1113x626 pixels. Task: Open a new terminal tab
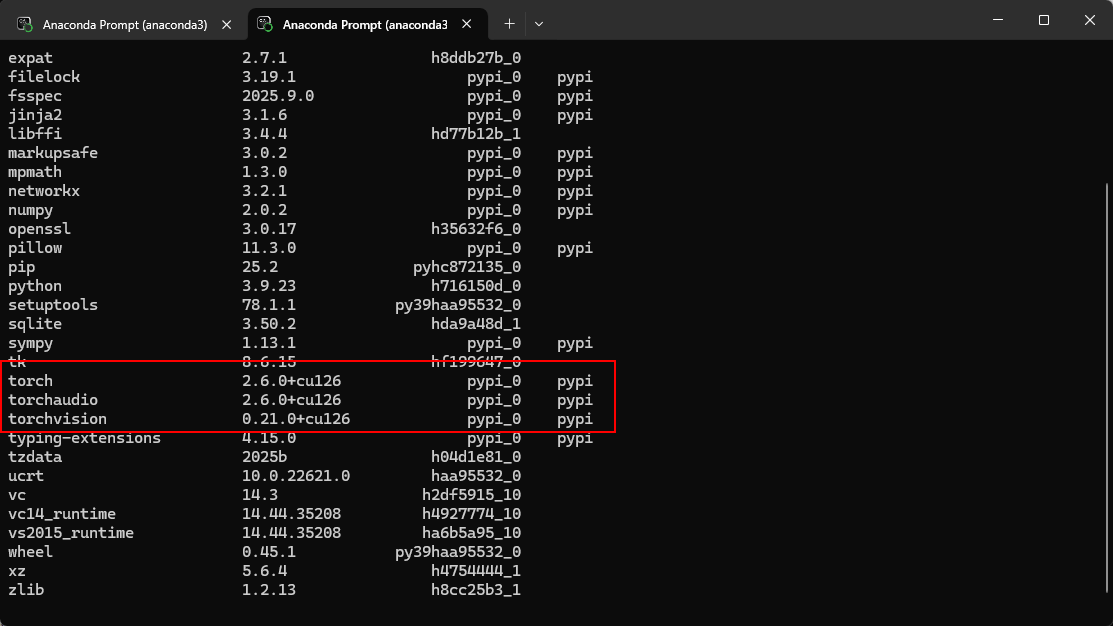(x=509, y=24)
